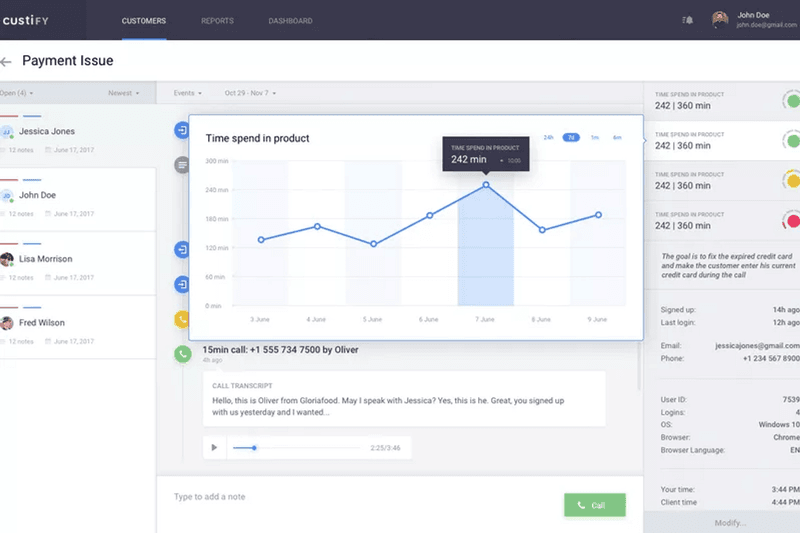Open the gray note event icon in the timeline

pyautogui.click(x=182, y=165)
